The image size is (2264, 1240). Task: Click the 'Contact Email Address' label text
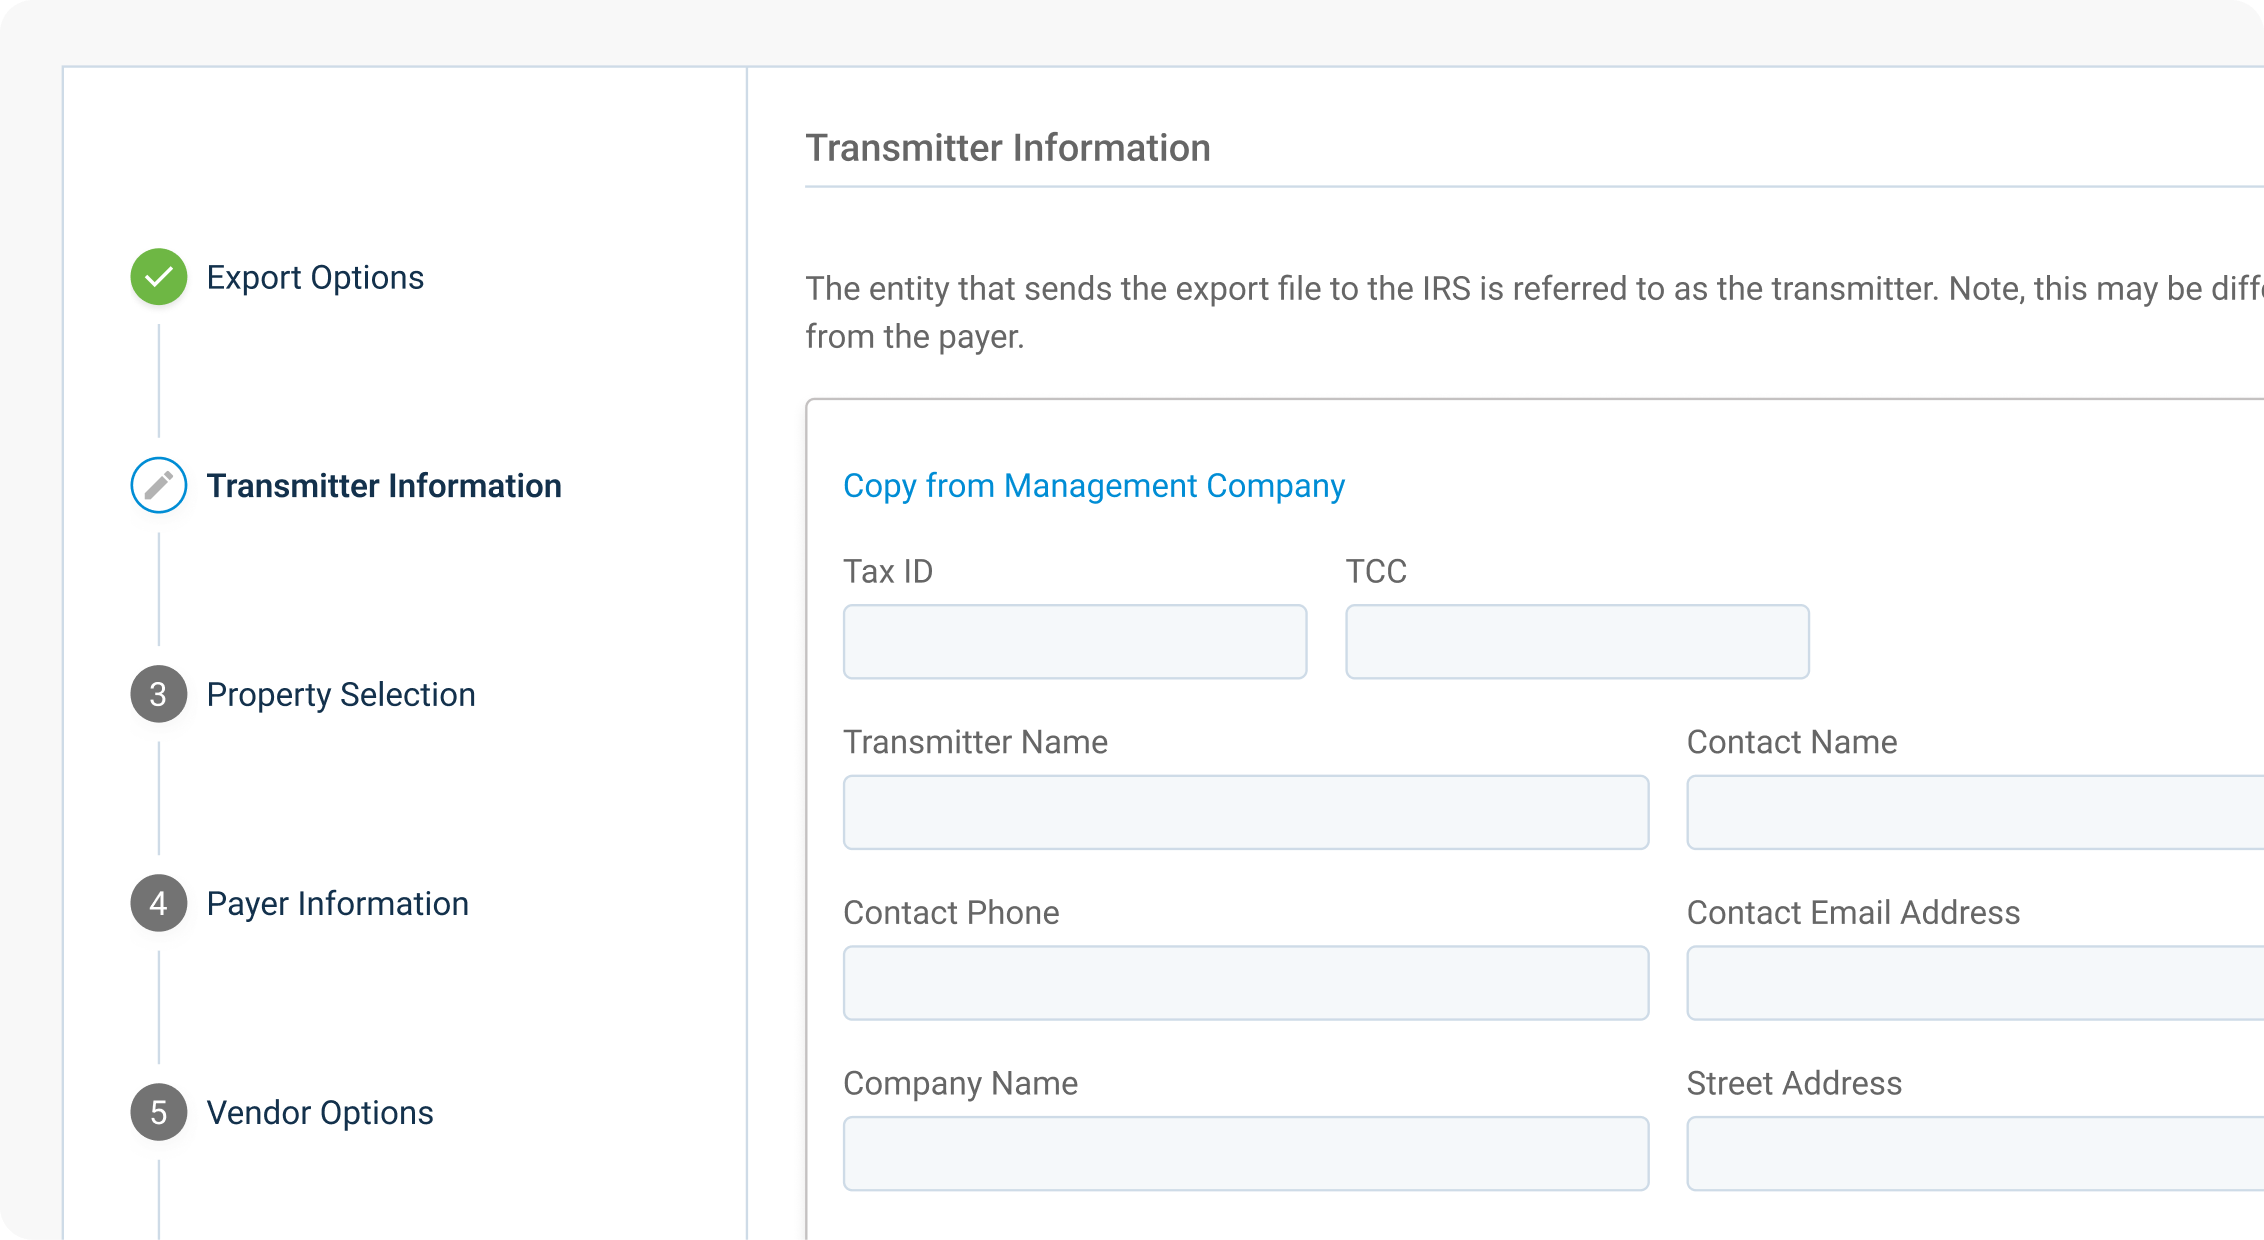click(1853, 913)
